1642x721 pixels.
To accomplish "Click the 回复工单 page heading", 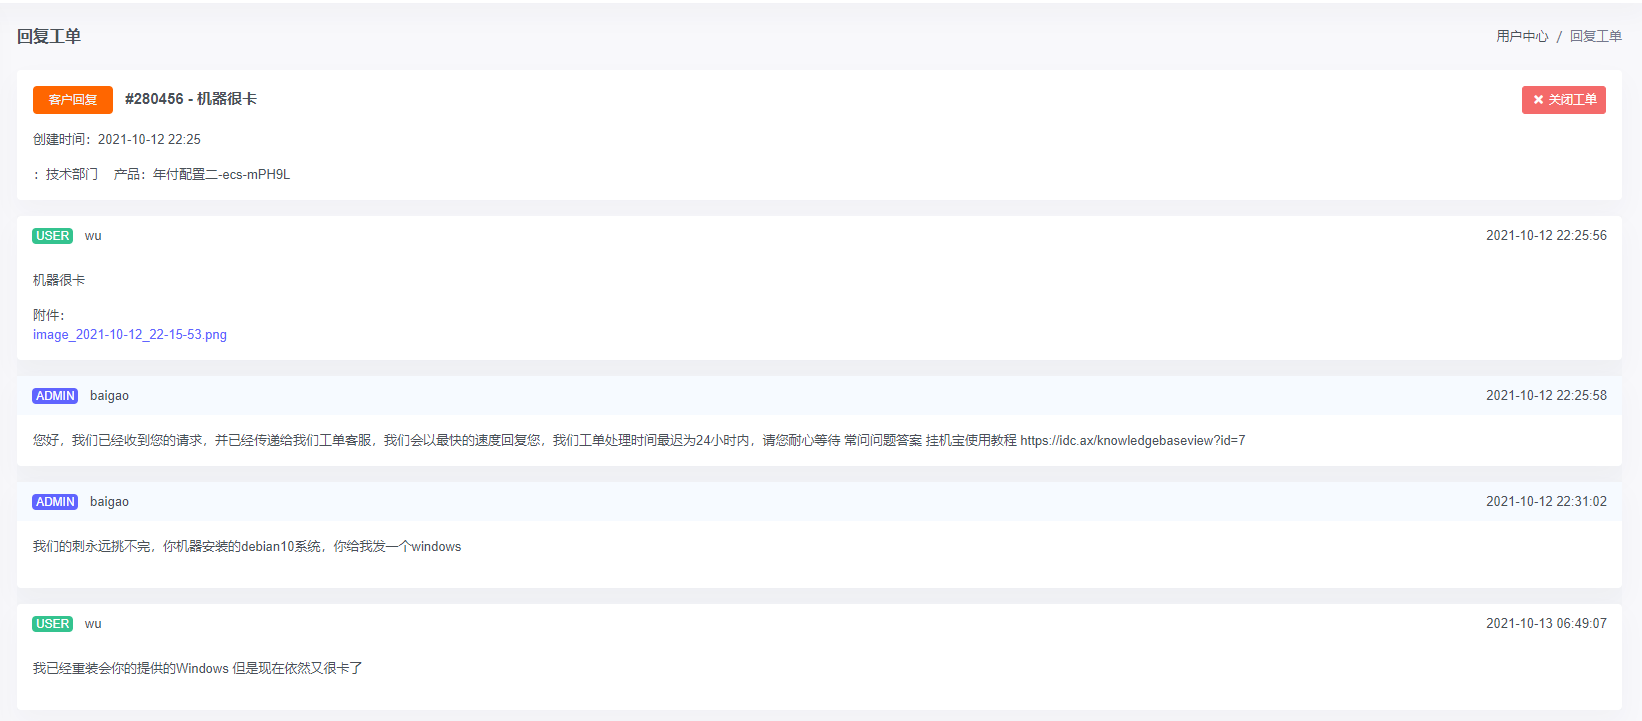I will click(49, 36).
